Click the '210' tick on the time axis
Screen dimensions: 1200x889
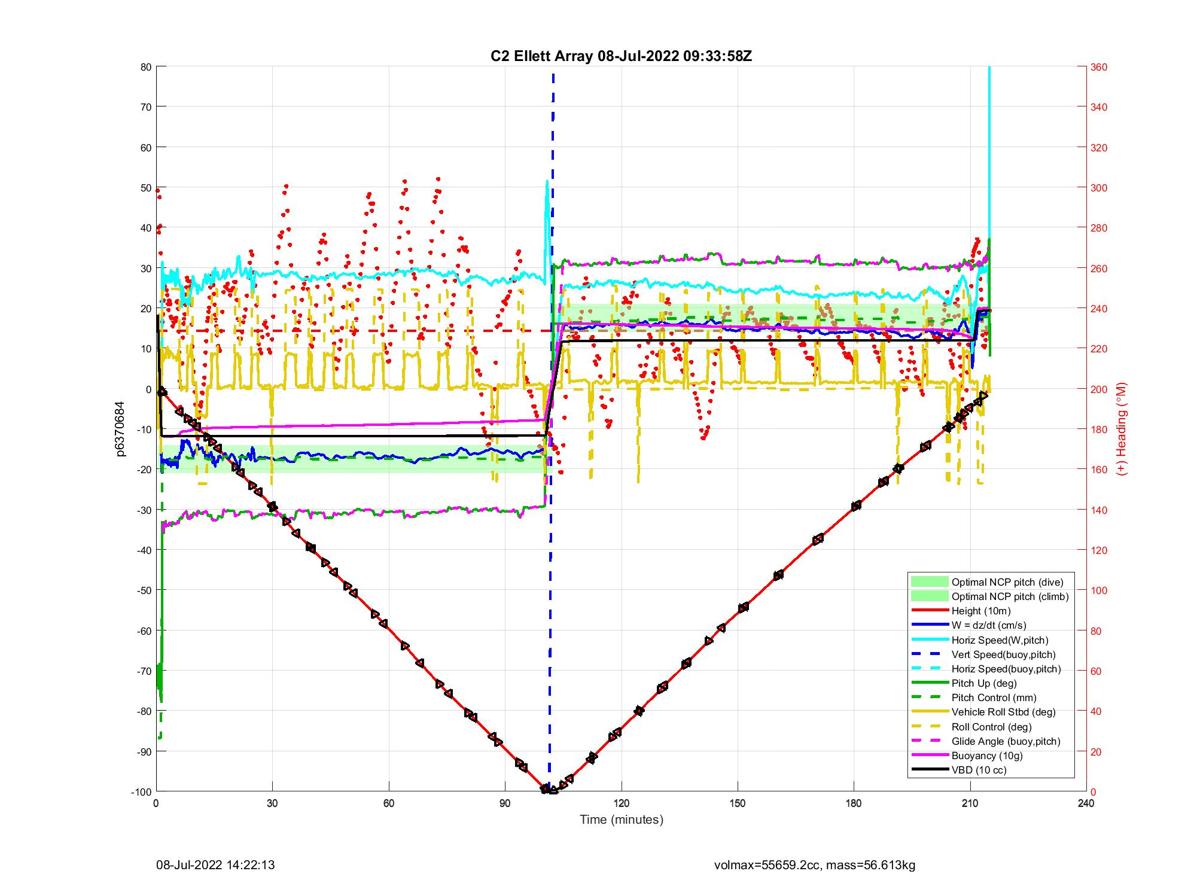[969, 802]
